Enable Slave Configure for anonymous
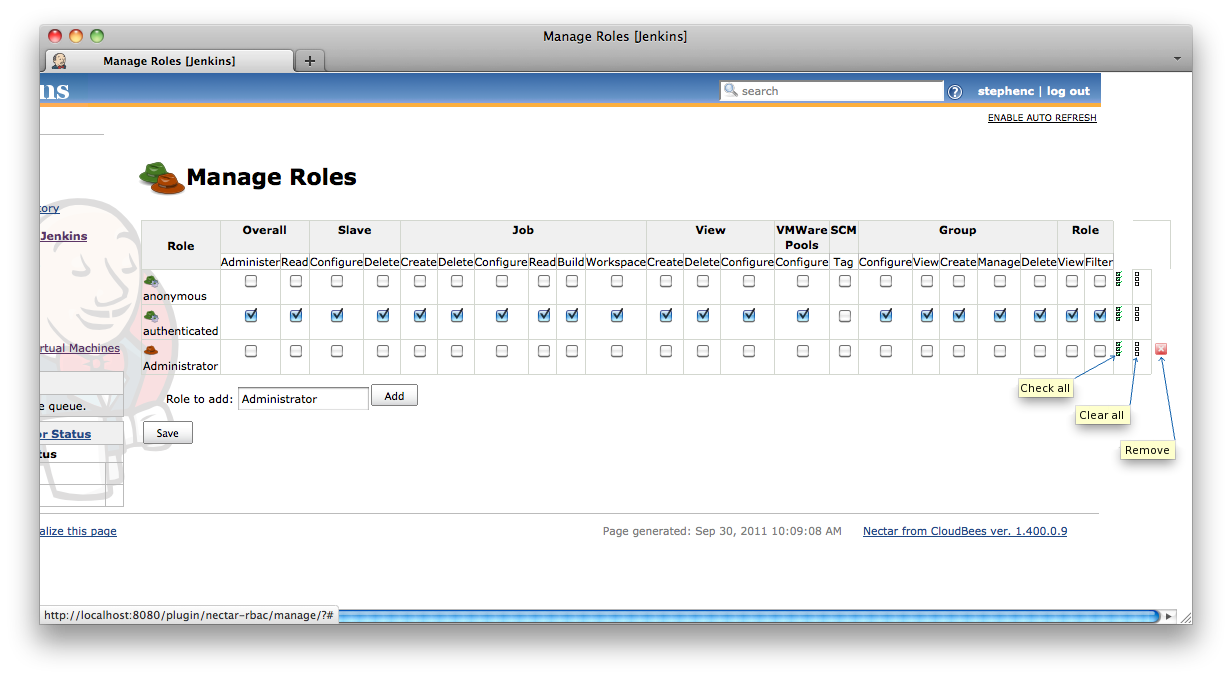1232x679 pixels. (337, 281)
